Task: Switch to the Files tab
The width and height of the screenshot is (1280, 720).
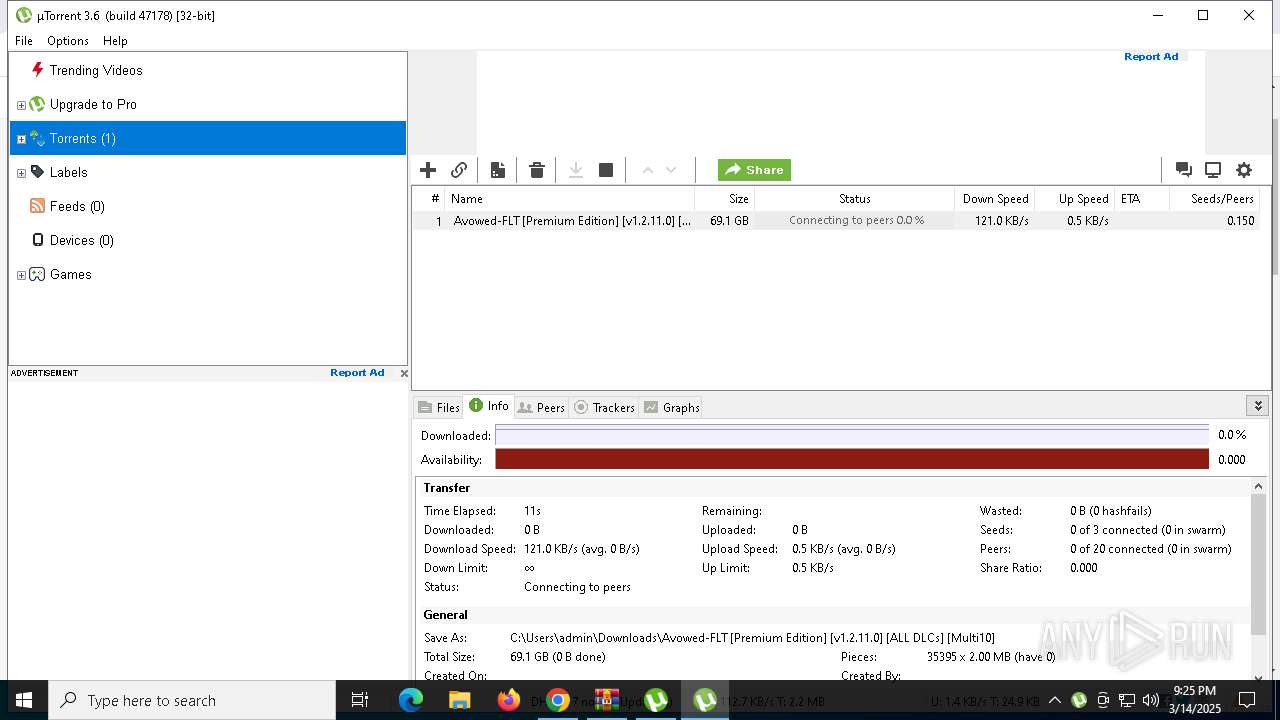Action: (x=439, y=407)
